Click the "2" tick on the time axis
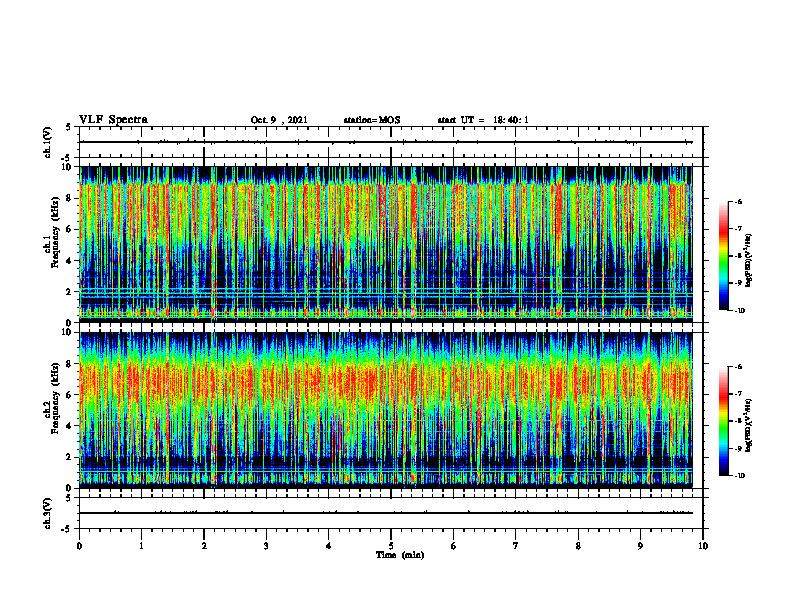The image size is (792, 612). pos(204,546)
